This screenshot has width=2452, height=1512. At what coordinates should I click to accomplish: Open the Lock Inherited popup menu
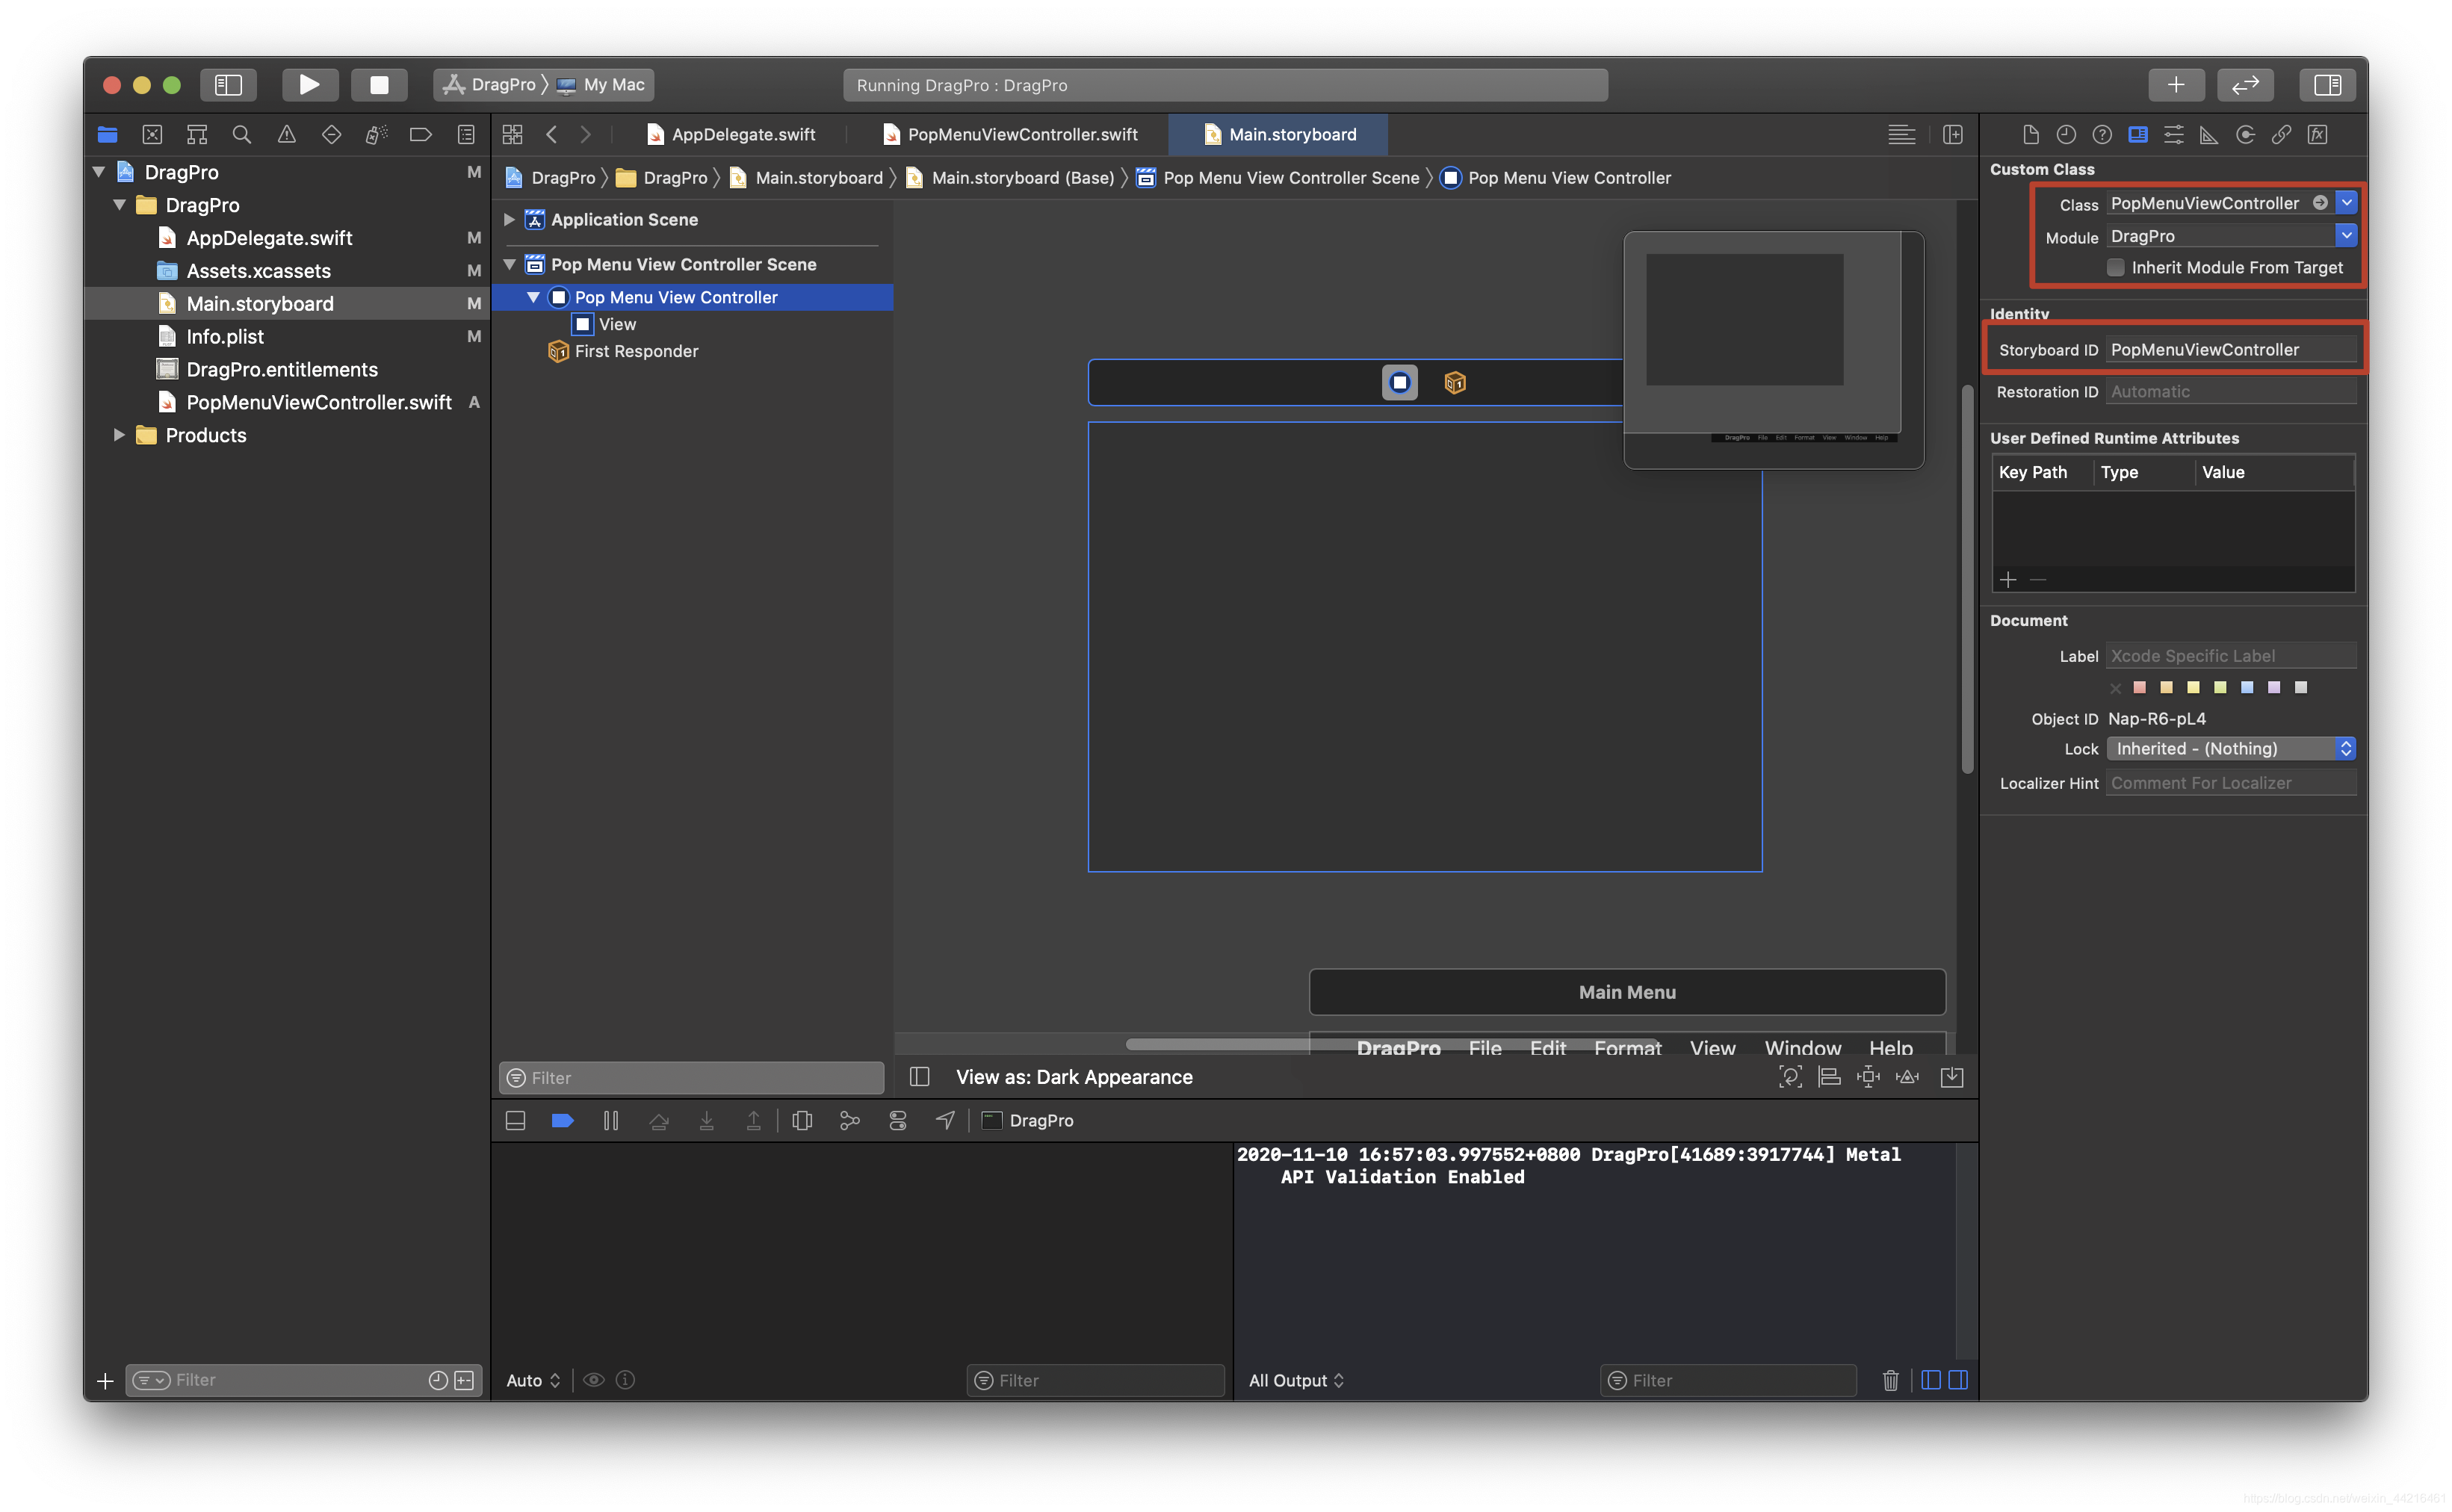[2230, 748]
